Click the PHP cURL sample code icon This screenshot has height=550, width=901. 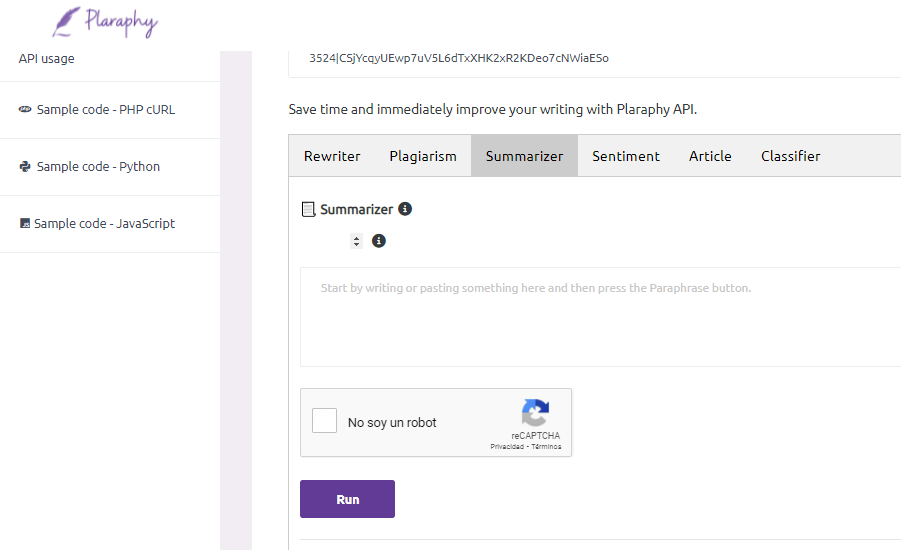[x=25, y=109]
